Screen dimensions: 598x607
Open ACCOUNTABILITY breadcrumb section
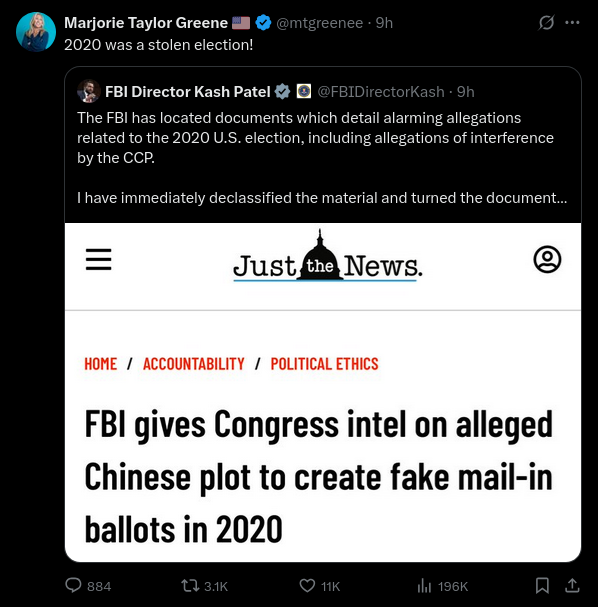point(194,364)
